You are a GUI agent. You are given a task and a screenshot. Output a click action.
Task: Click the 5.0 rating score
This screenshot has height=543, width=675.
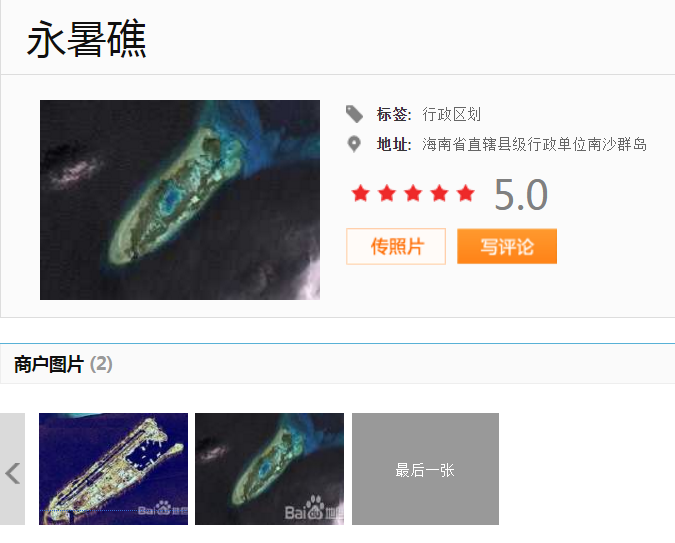521,195
